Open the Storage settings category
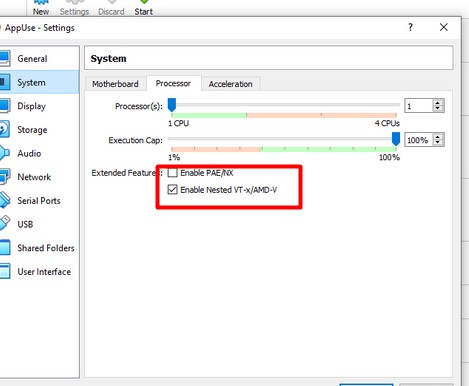 [x=39, y=130]
